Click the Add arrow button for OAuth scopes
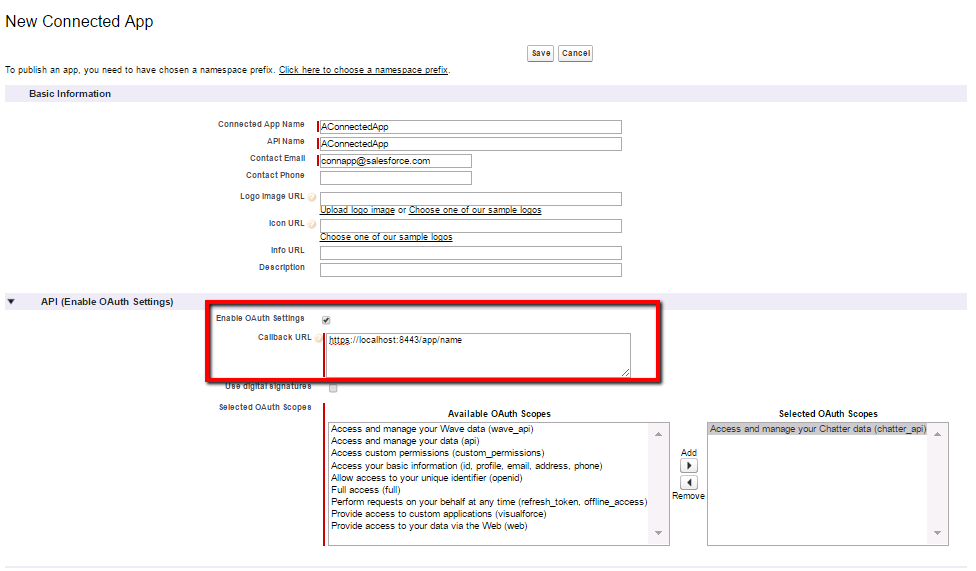Screen dimensions: 976x571 click(x=688, y=466)
